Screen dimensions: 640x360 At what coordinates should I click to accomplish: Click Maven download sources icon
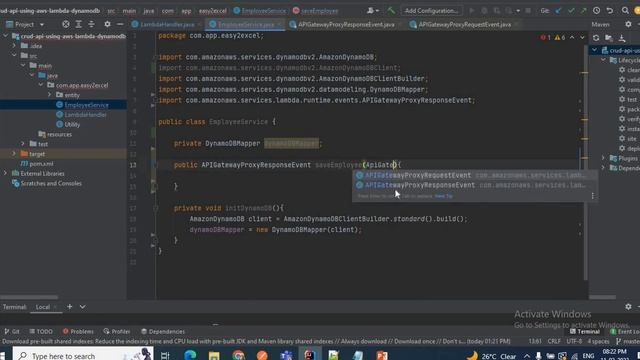622,38
